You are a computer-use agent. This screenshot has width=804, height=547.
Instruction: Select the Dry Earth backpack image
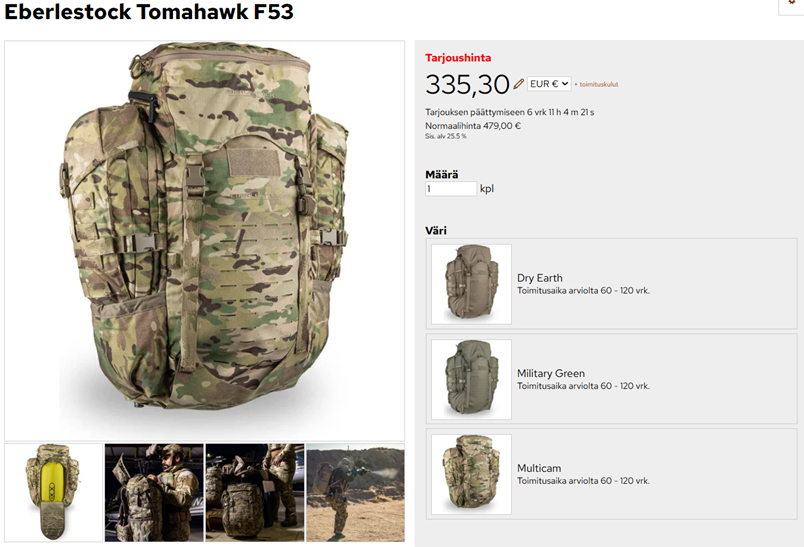tap(471, 284)
